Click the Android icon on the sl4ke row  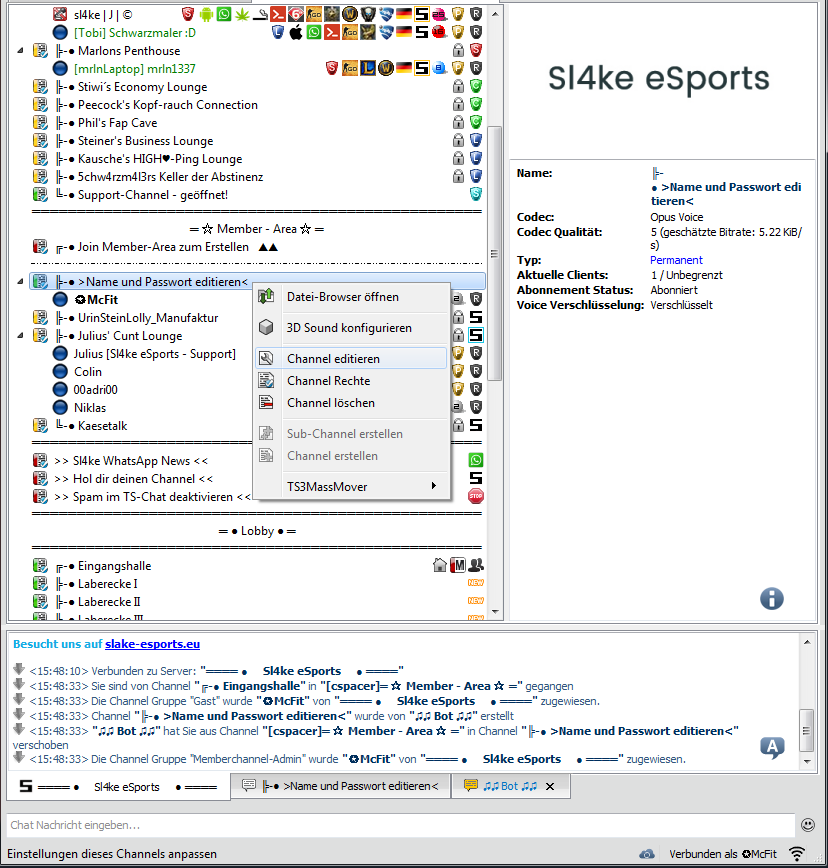206,14
